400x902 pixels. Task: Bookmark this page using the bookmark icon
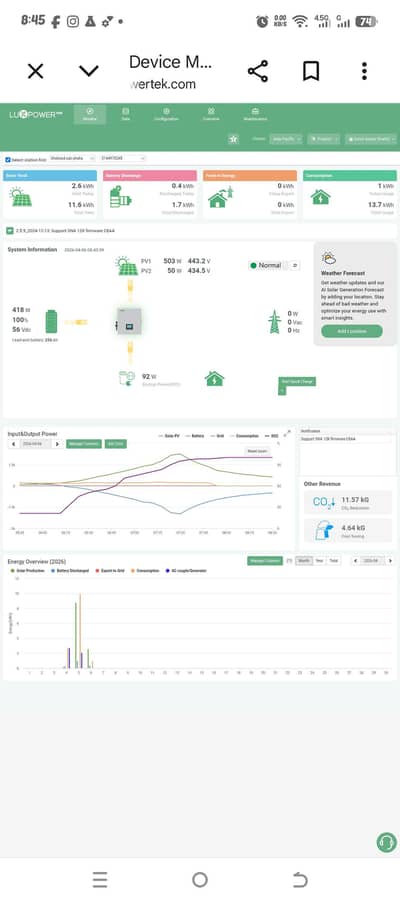point(311,71)
